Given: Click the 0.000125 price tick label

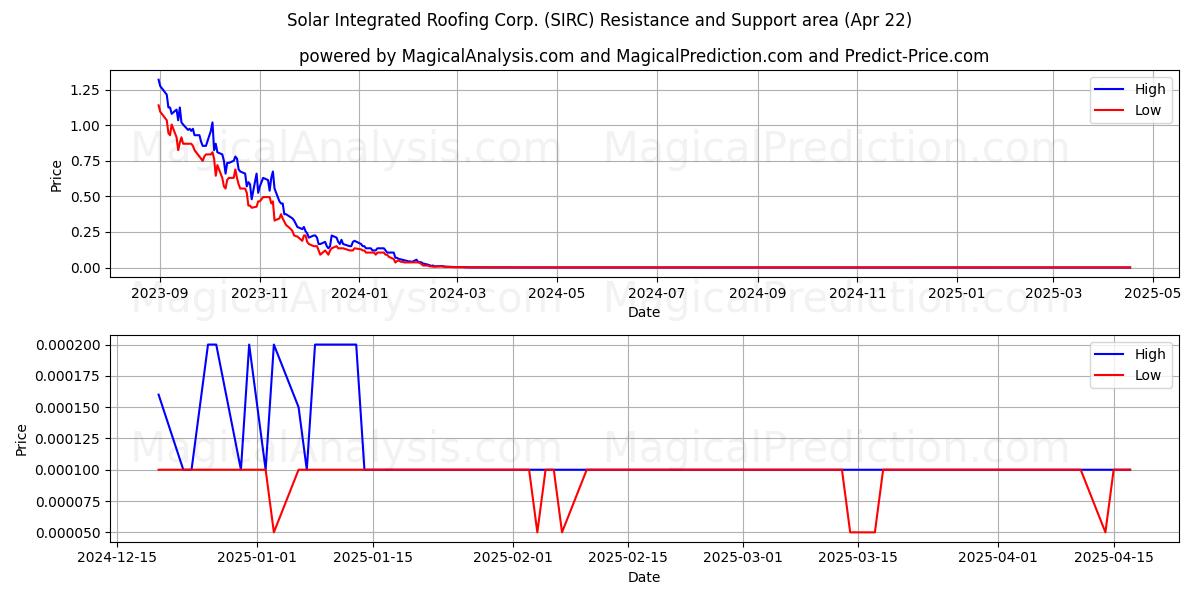Looking at the screenshot, I should coord(69,439).
